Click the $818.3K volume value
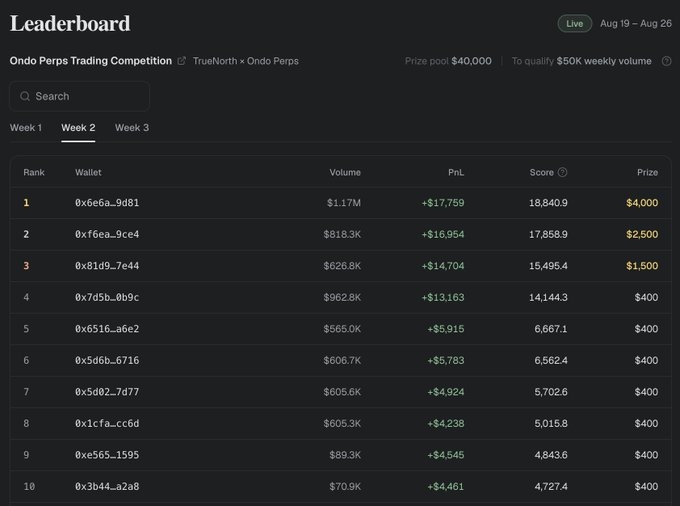This screenshot has height=506, width=680. (x=342, y=234)
